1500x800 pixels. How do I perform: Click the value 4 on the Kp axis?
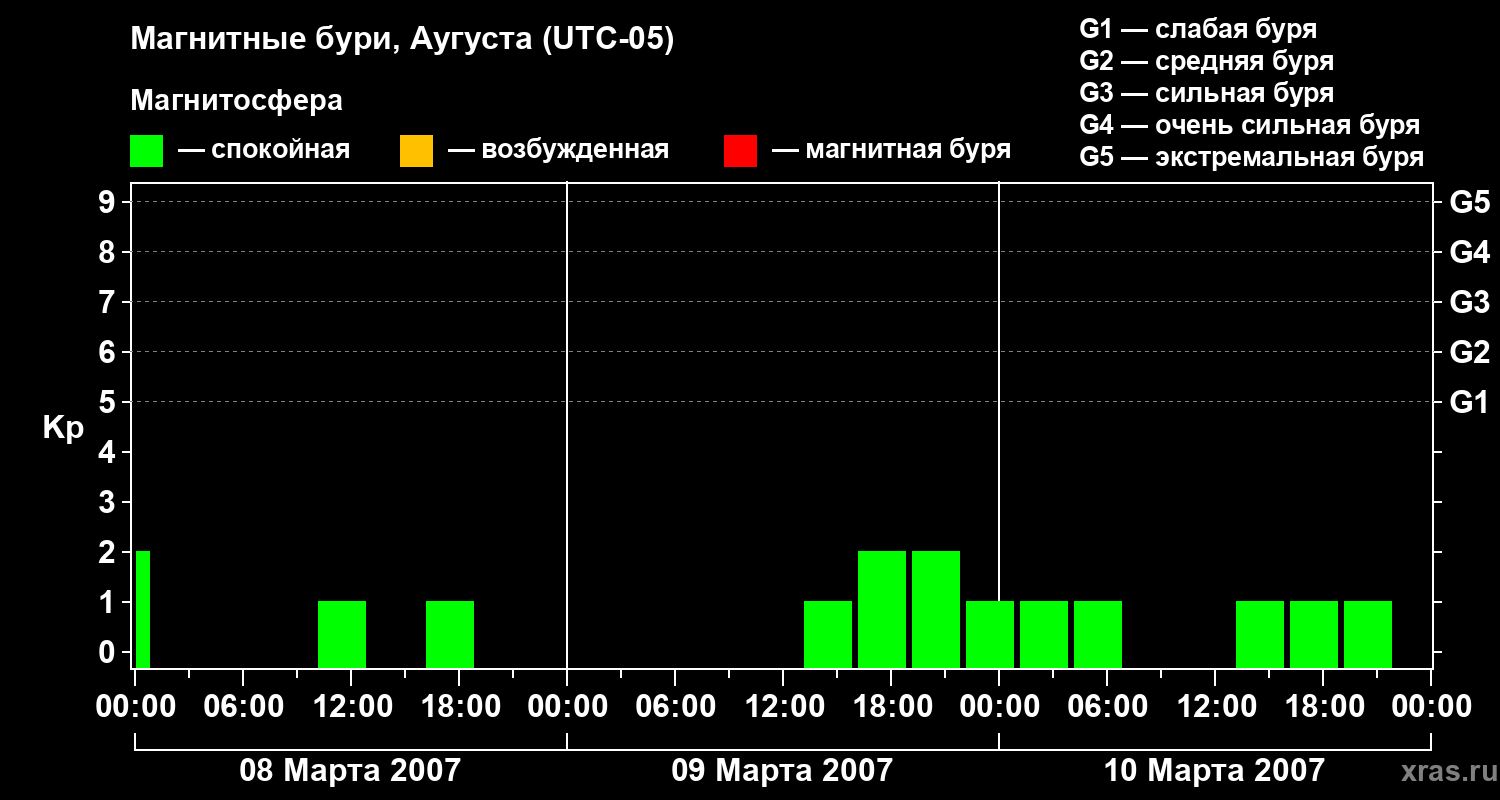(x=109, y=453)
